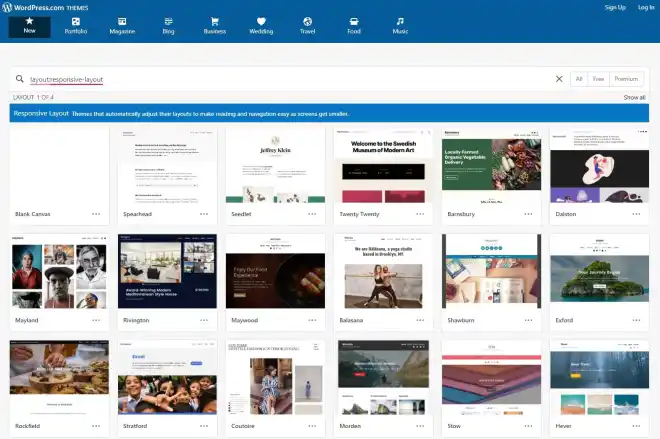Click Show all layouts link

[634, 97]
